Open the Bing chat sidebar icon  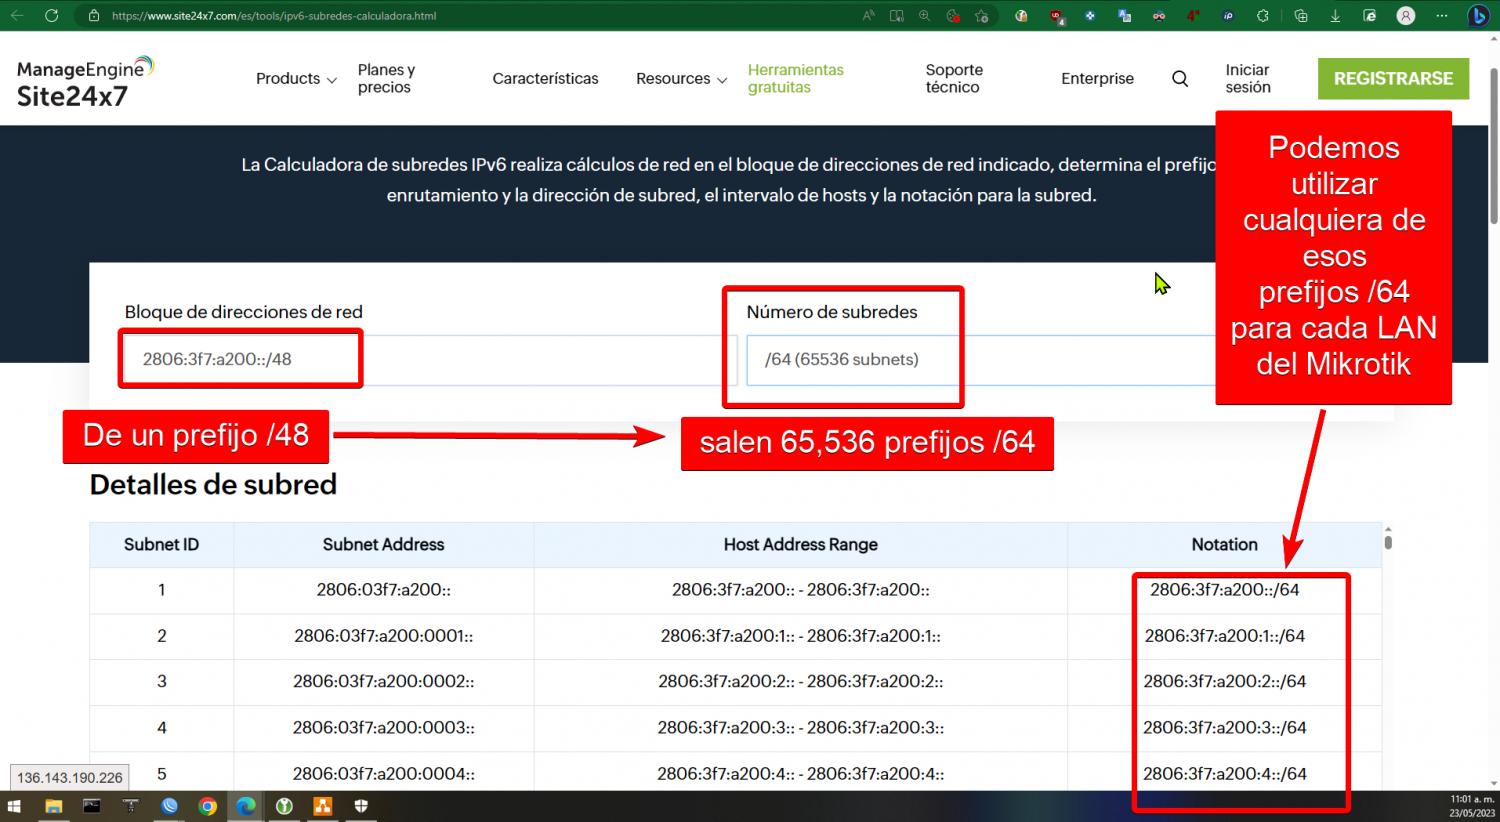click(1477, 16)
